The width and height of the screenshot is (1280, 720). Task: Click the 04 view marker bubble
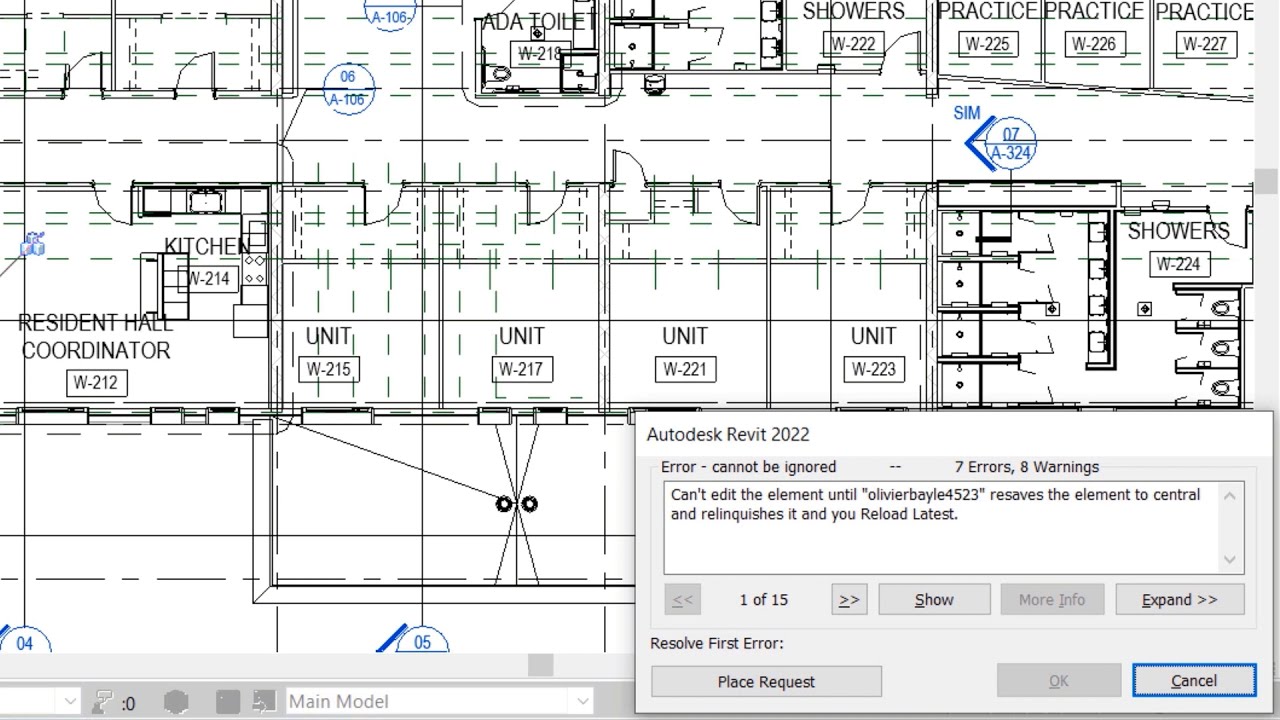[x=24, y=642]
